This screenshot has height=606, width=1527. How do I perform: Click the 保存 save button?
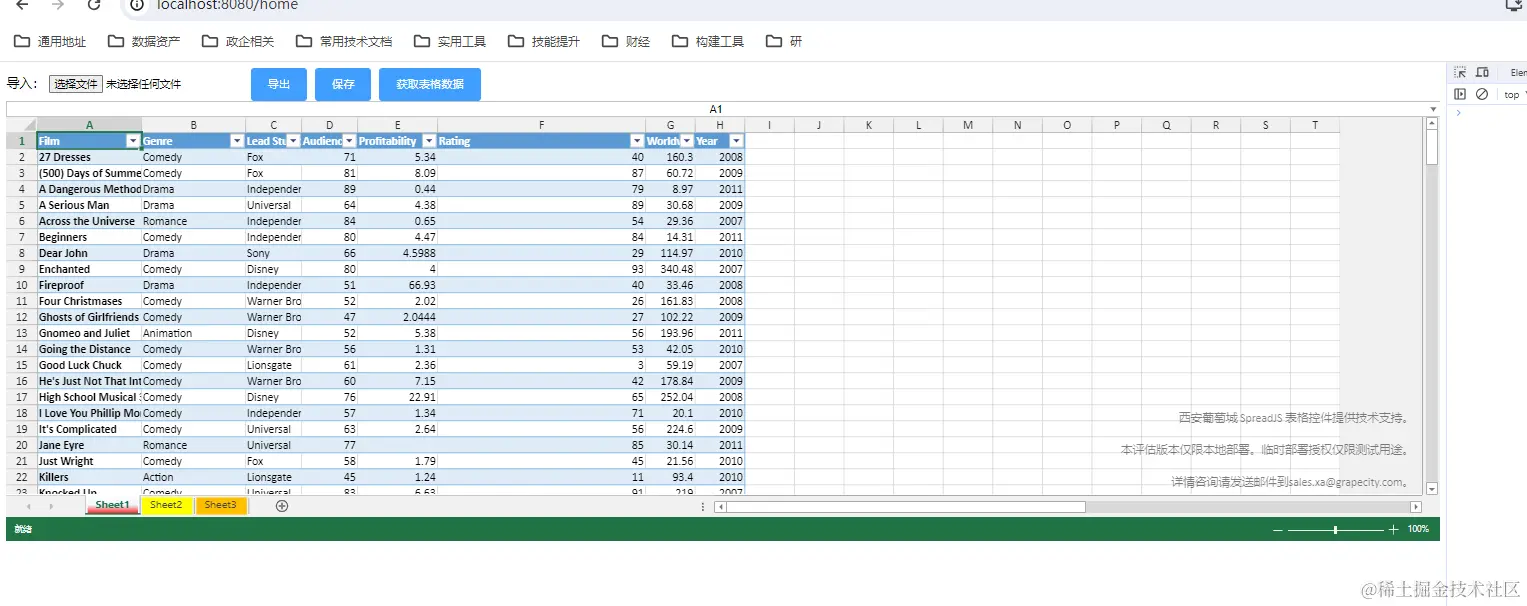coord(343,84)
